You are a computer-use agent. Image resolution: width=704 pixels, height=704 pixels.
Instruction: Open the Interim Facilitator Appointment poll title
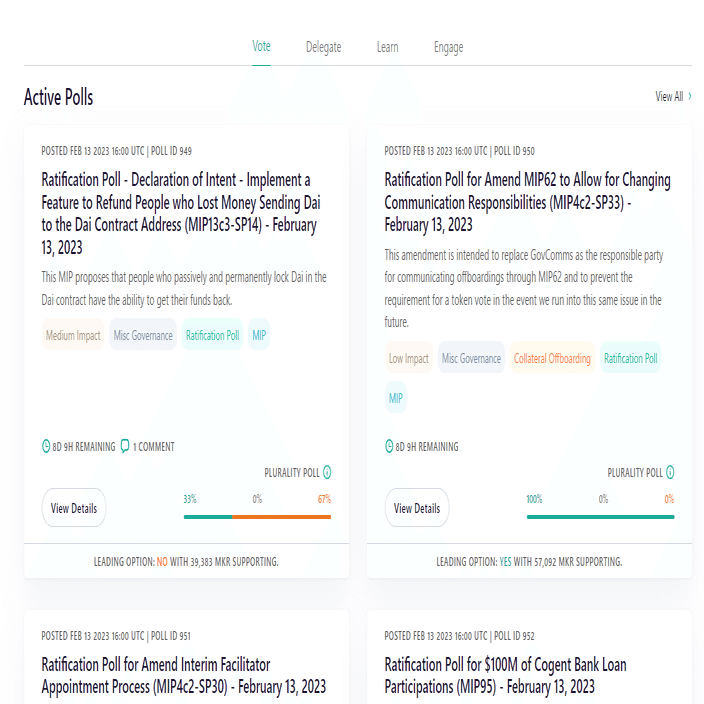coord(184,675)
